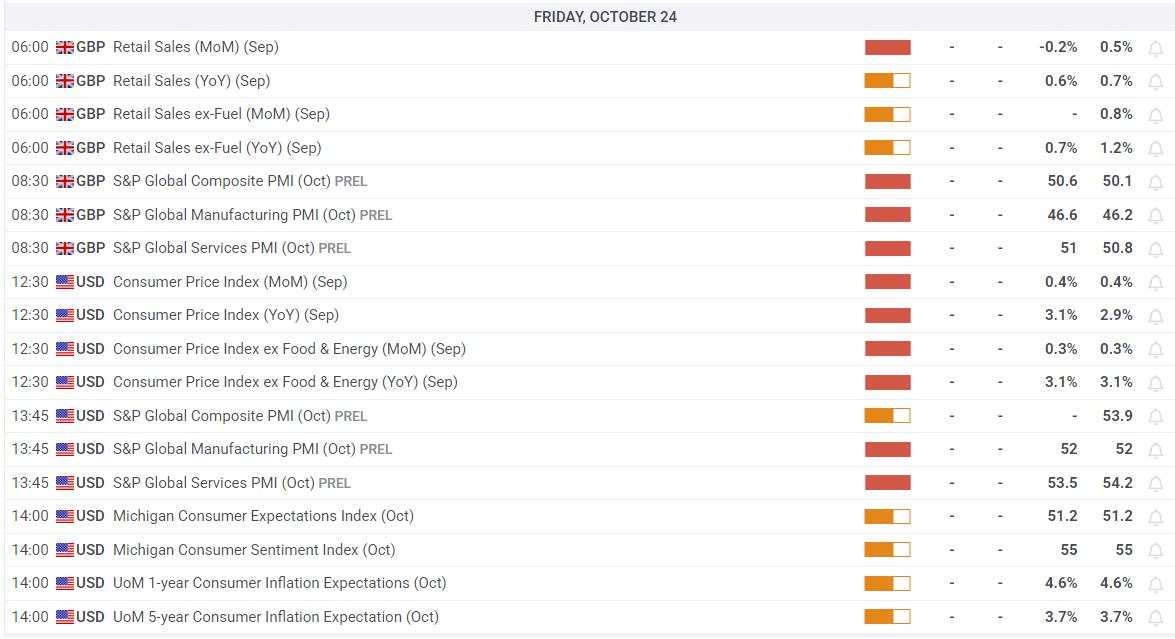1175x639 pixels.
Task: Open Retail Sales (MoM) (Sep) event
Action: (x=195, y=47)
